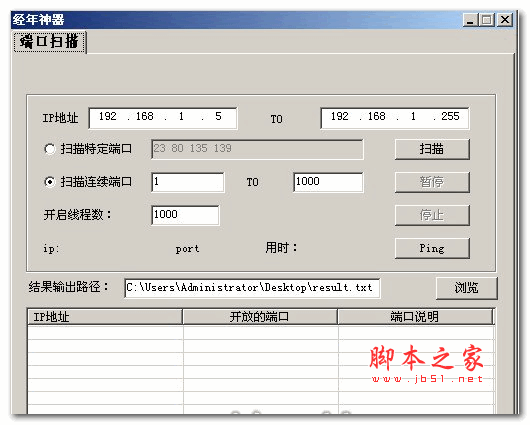
Task: Focus the start IP address field ending in 5
Action: 163,118
